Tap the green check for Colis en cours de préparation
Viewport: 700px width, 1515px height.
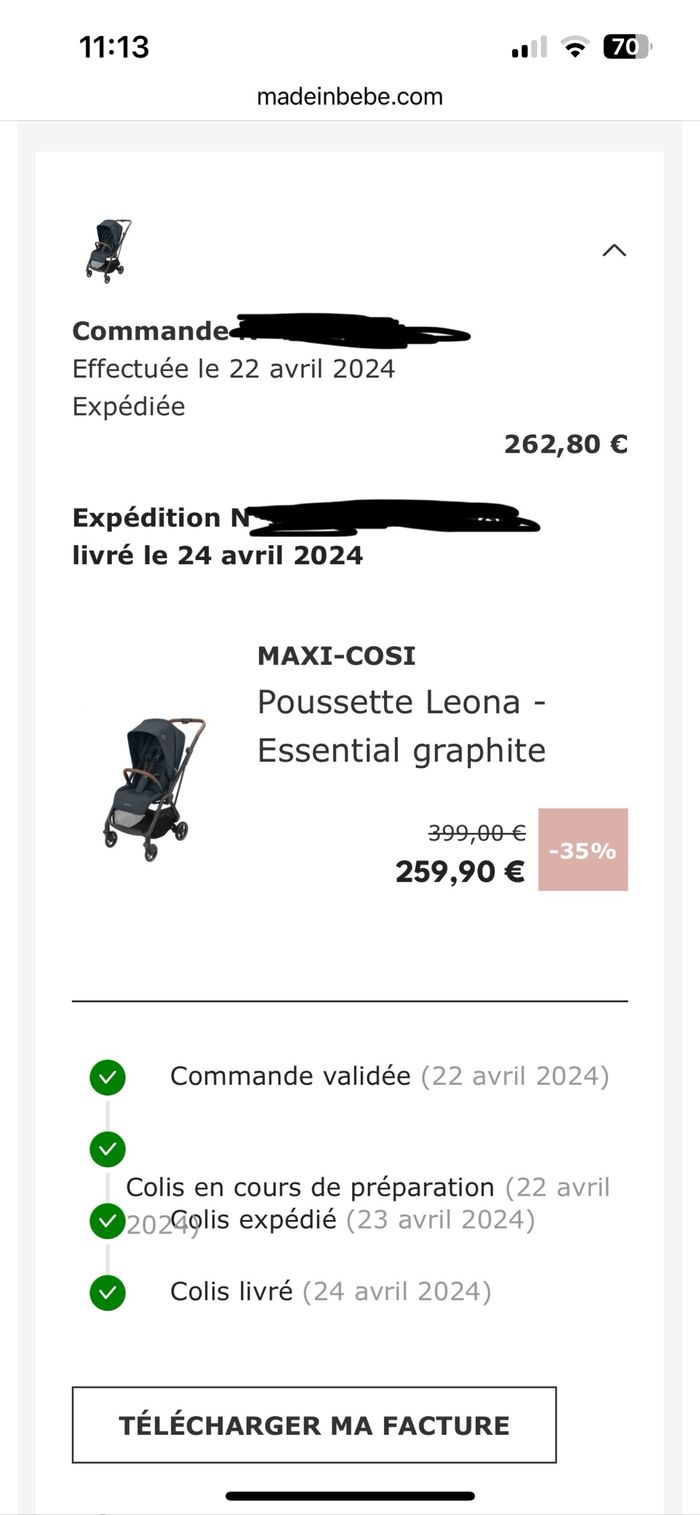107,1148
